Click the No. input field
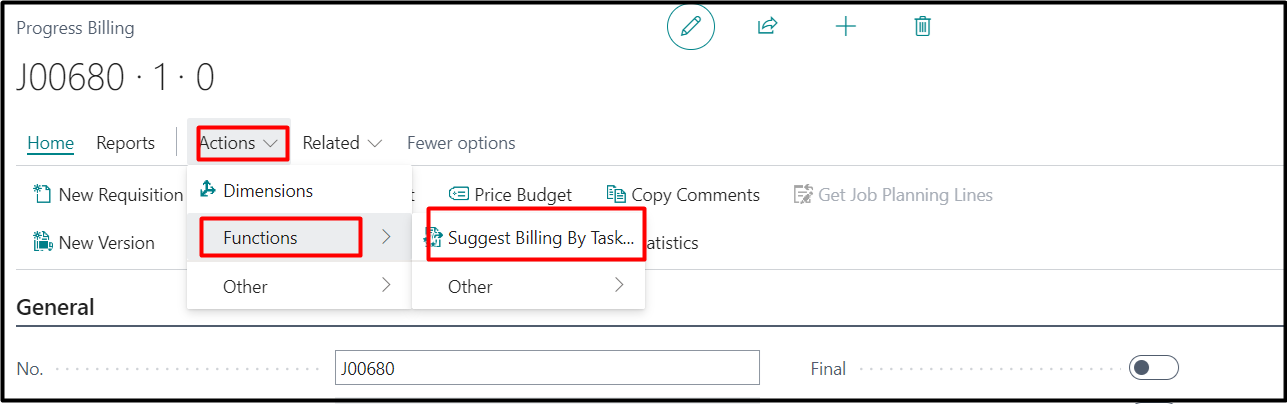The width and height of the screenshot is (1287, 404). click(x=546, y=368)
